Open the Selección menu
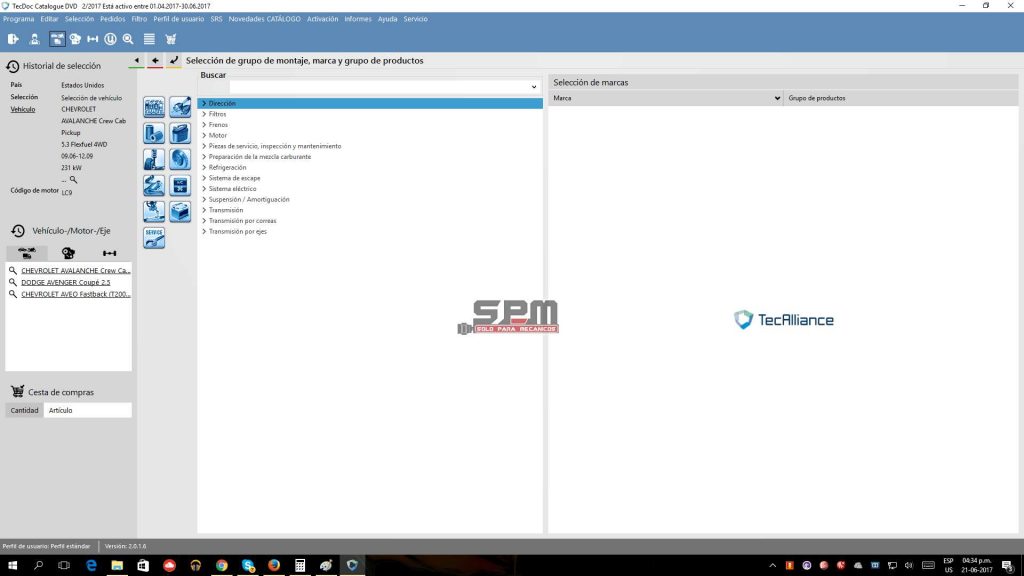Image resolution: width=1024 pixels, height=576 pixels. click(x=79, y=19)
